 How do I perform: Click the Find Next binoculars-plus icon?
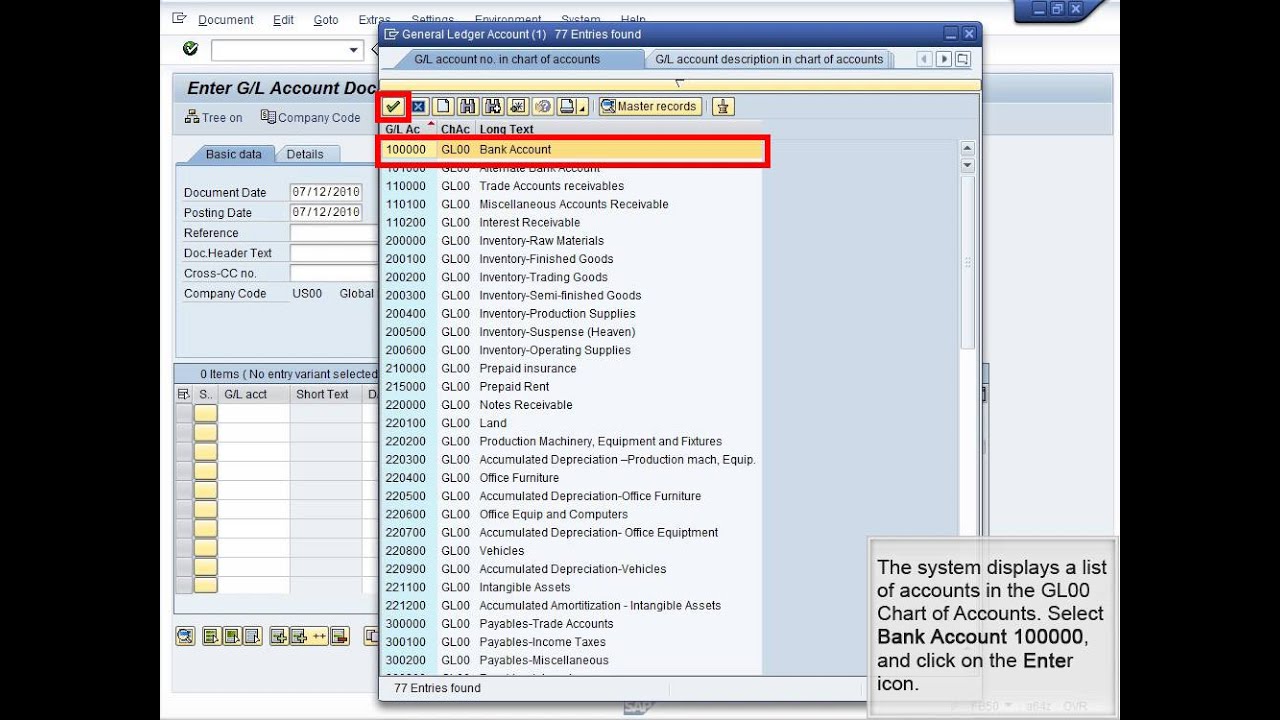(x=492, y=107)
